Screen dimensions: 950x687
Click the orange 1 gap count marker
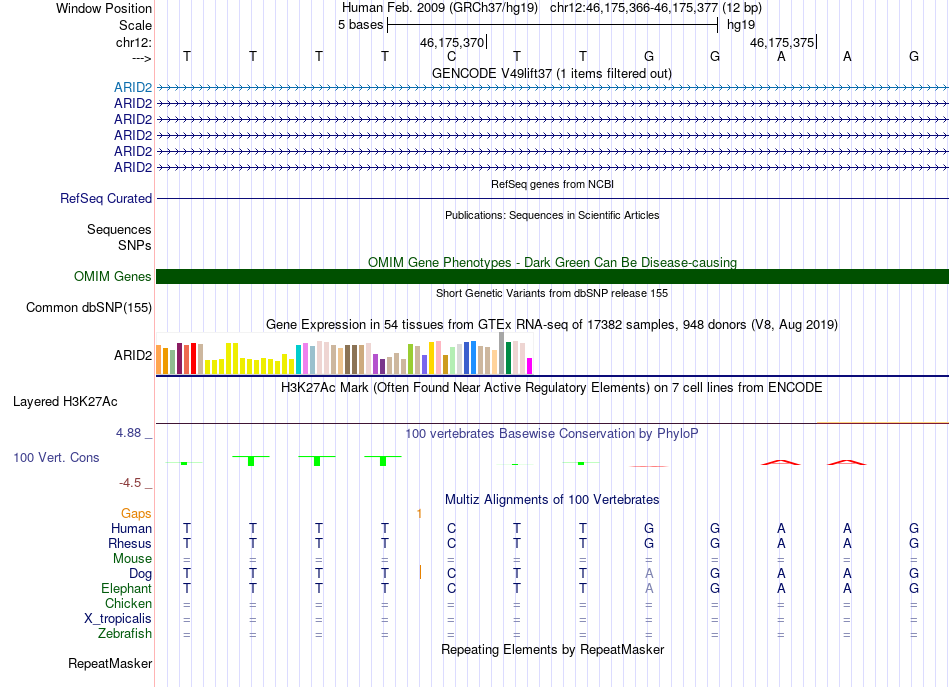click(x=419, y=514)
